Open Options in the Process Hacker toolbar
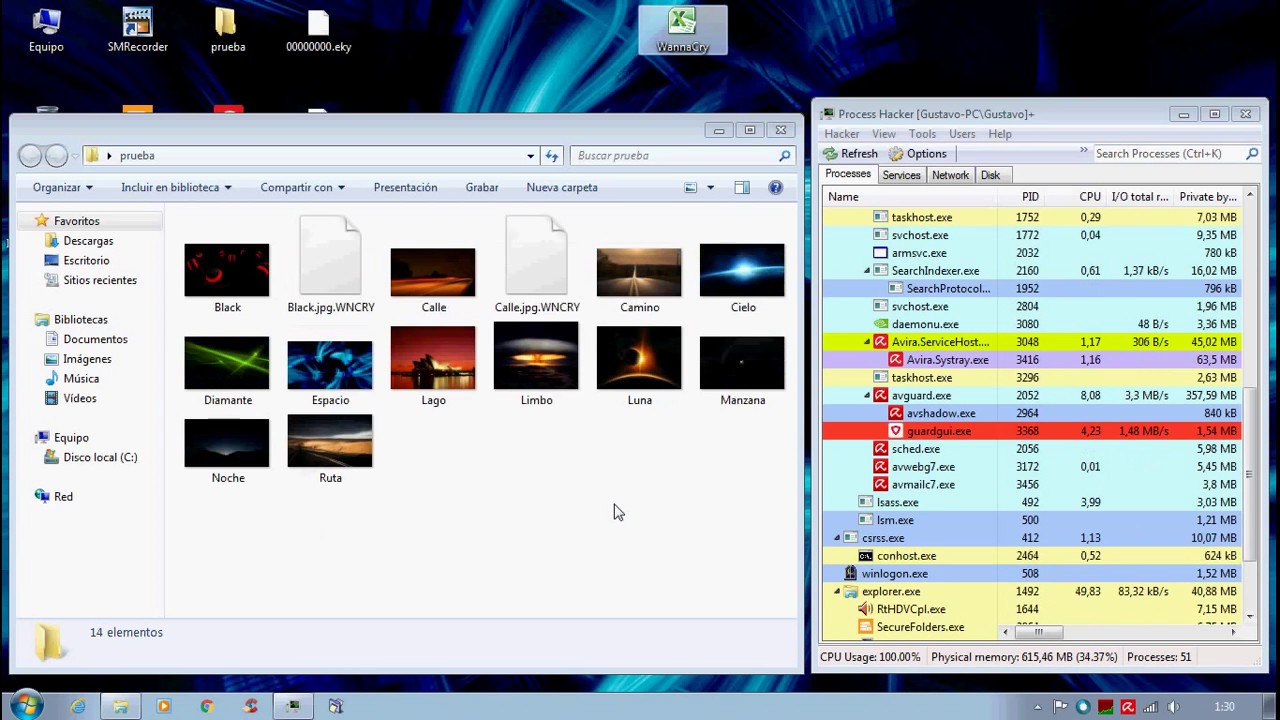 coord(918,154)
